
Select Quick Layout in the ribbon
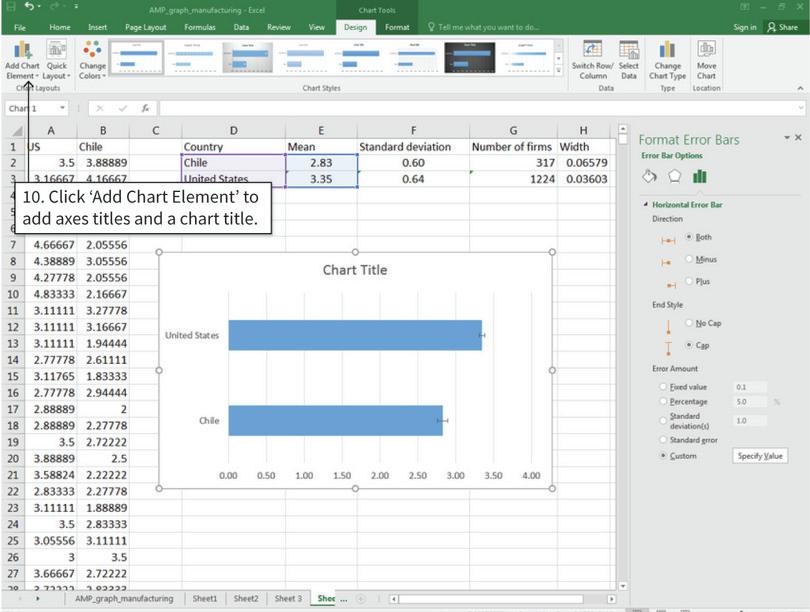57,62
